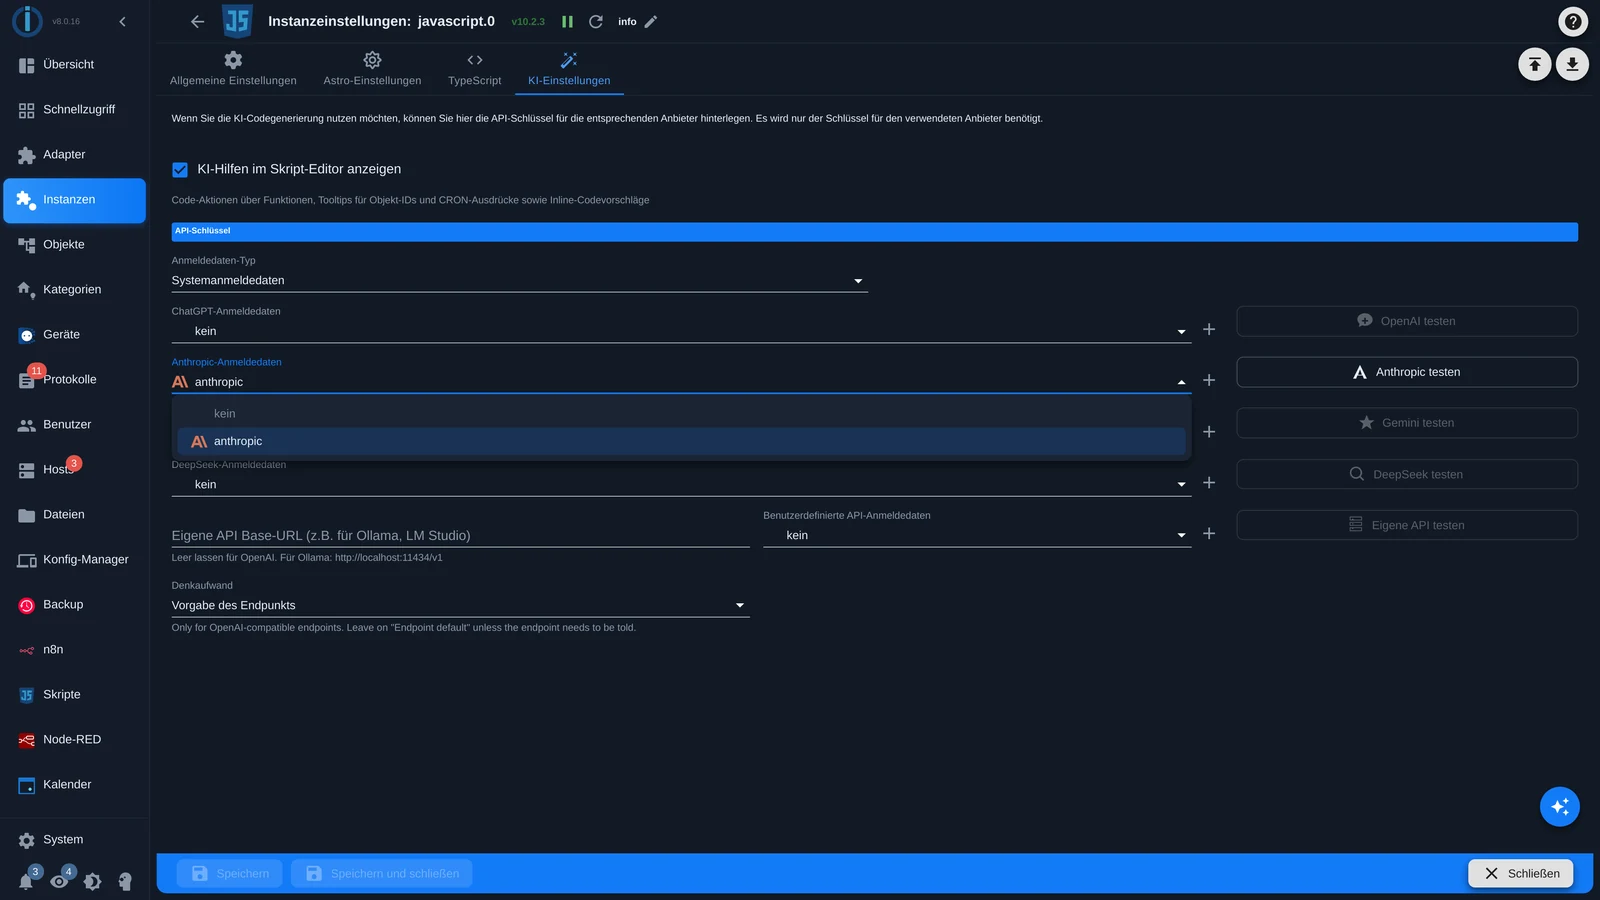1600x900 pixels.
Task: Switch to the Allgemeine Einstellungen tab
Action: pyautogui.click(x=233, y=69)
